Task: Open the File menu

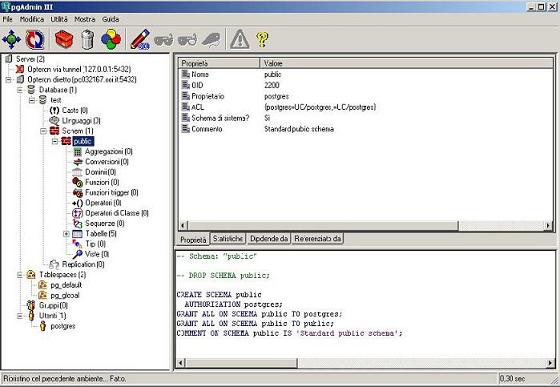Action: pos(7,19)
